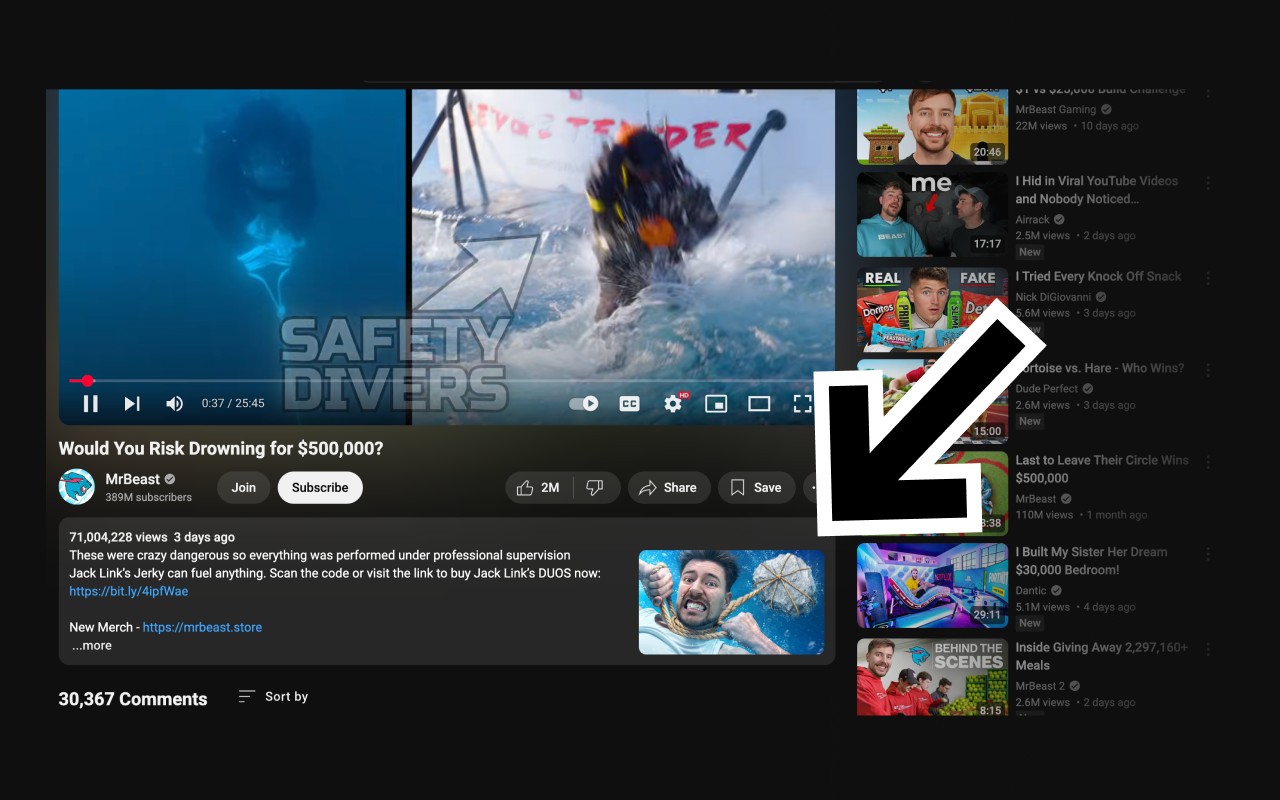This screenshot has height=800, width=1280.
Task: Like the video thumbs up
Action: click(x=539, y=487)
